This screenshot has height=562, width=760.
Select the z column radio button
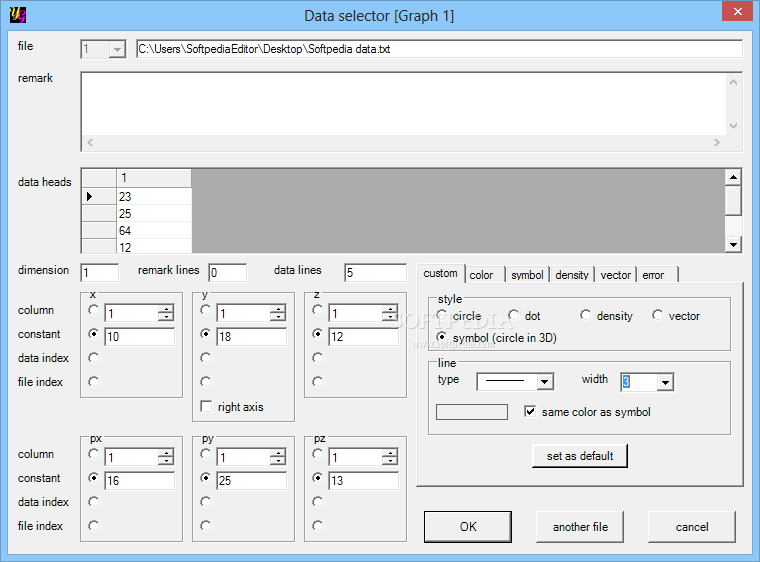tap(317, 310)
